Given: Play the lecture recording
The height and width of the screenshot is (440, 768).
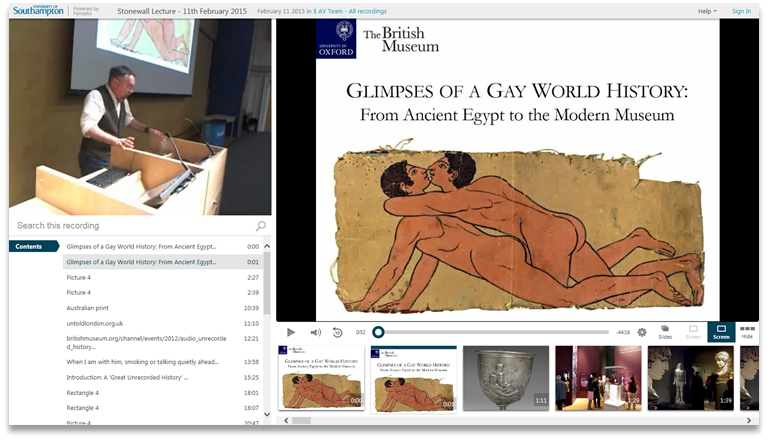Looking at the screenshot, I should click(x=291, y=332).
